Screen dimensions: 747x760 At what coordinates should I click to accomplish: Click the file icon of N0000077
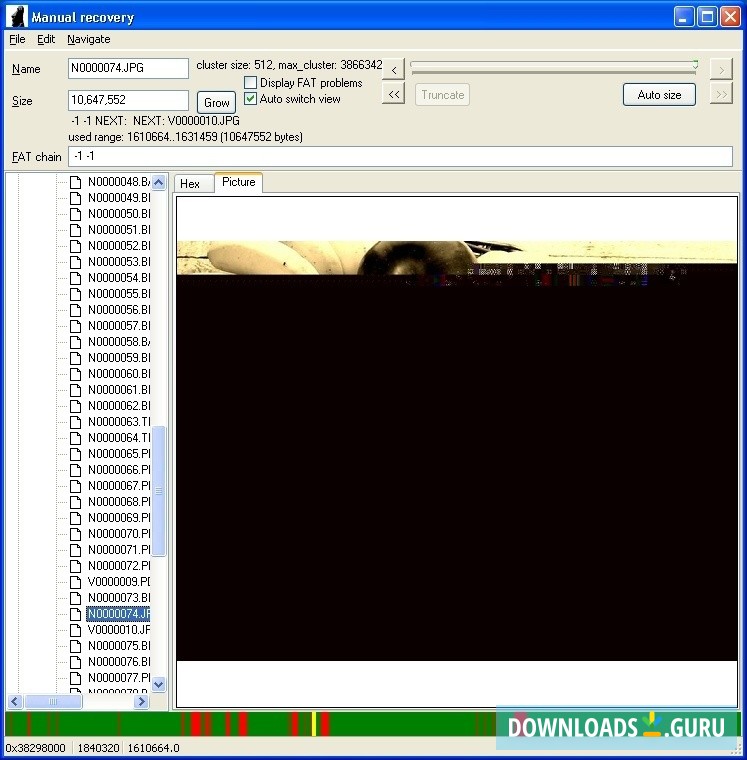(75, 678)
